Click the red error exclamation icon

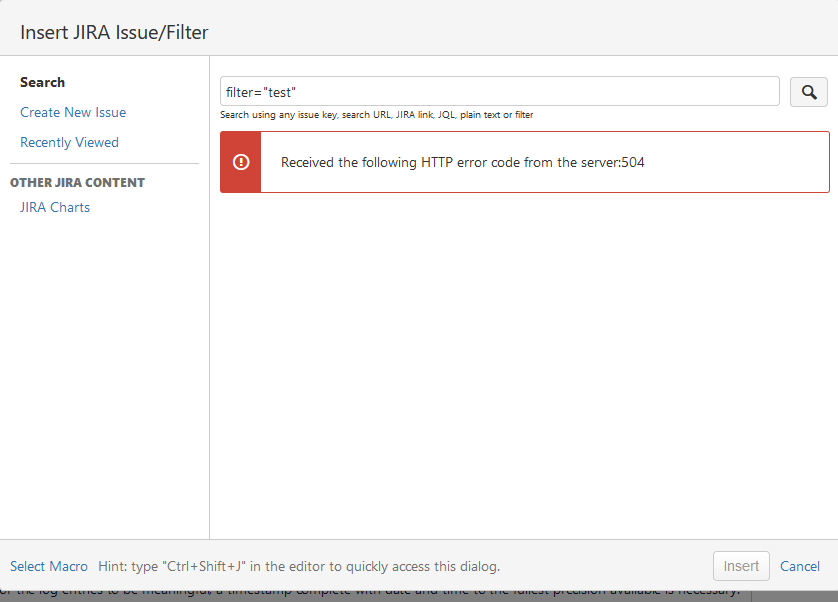[241, 162]
